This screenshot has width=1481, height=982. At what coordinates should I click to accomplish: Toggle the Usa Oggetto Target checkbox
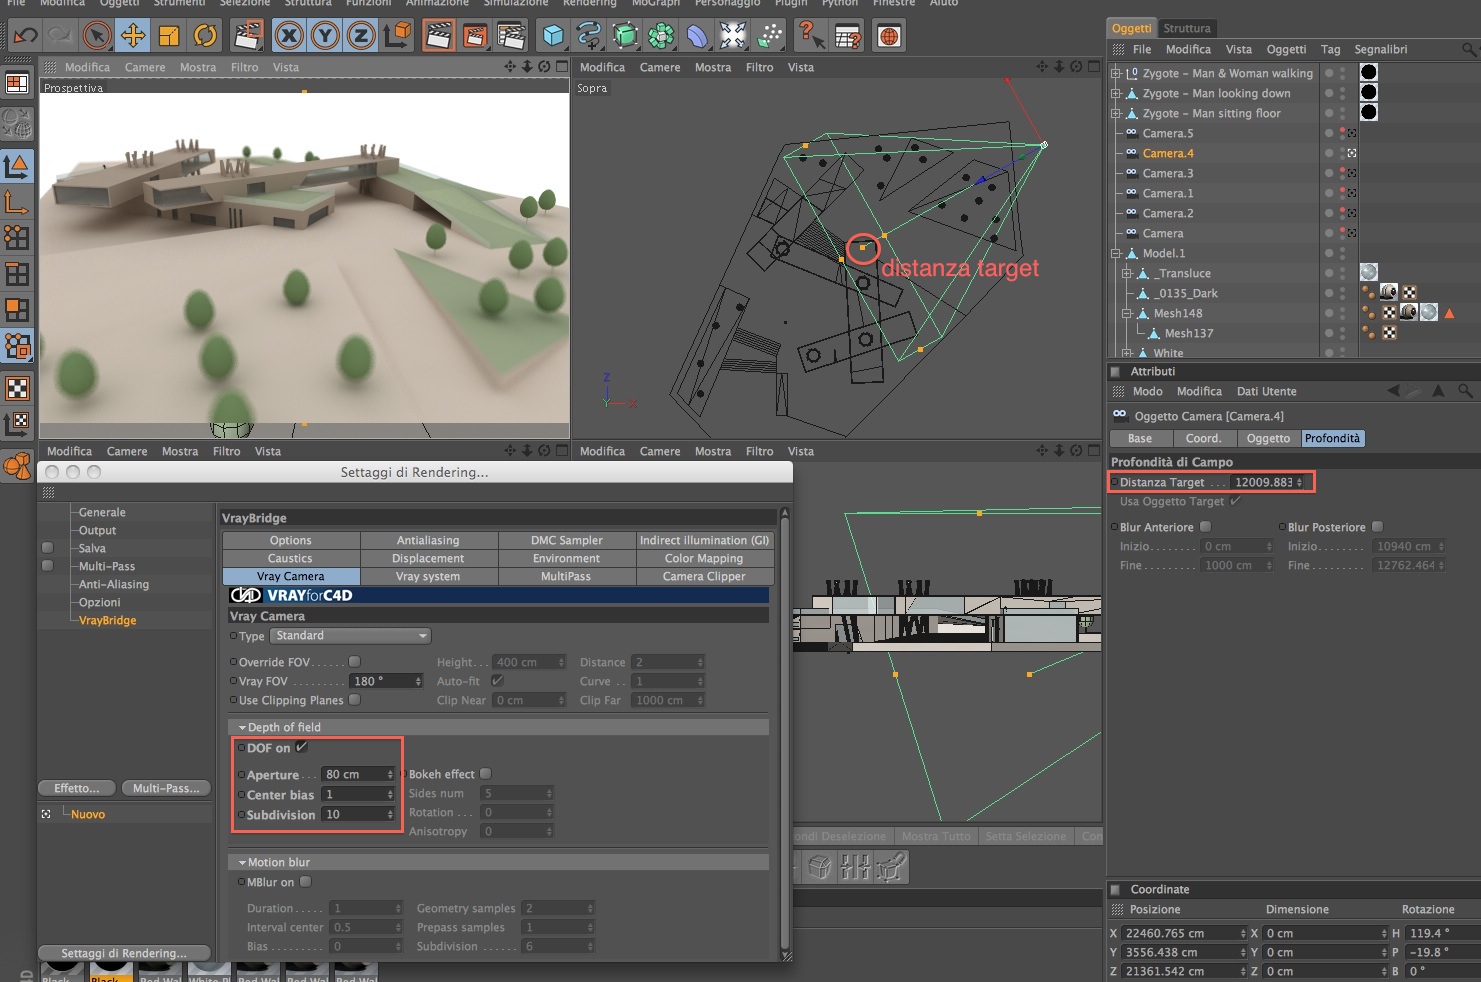1236,501
